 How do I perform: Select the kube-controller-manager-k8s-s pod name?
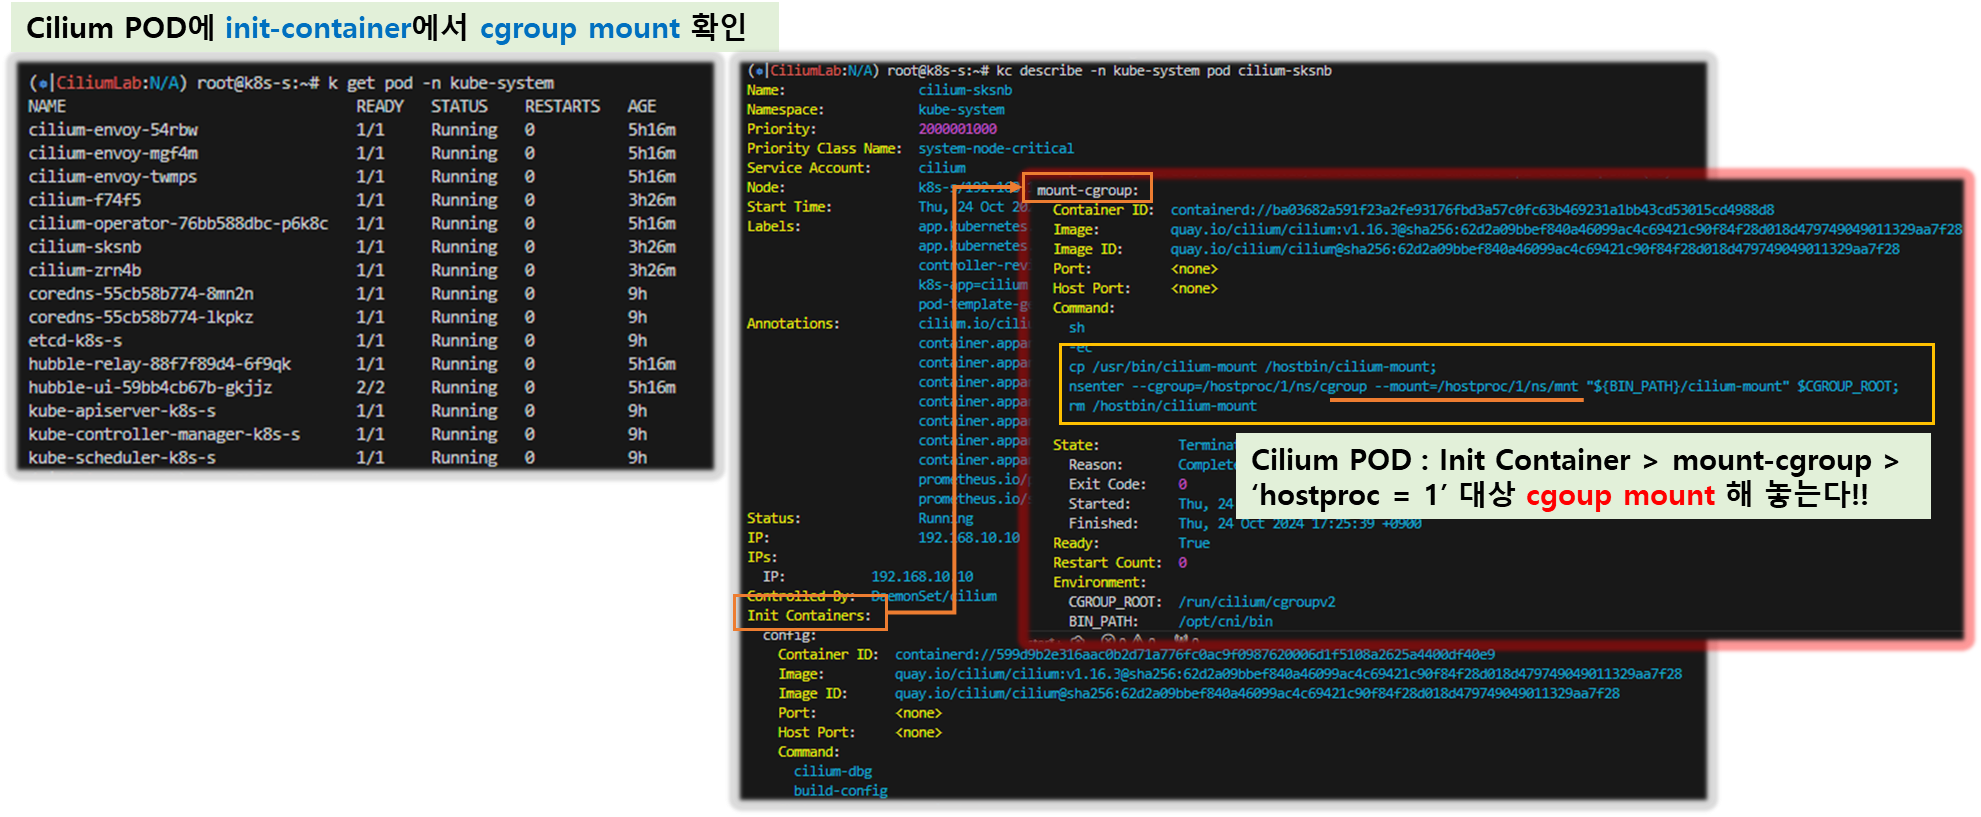pos(164,434)
